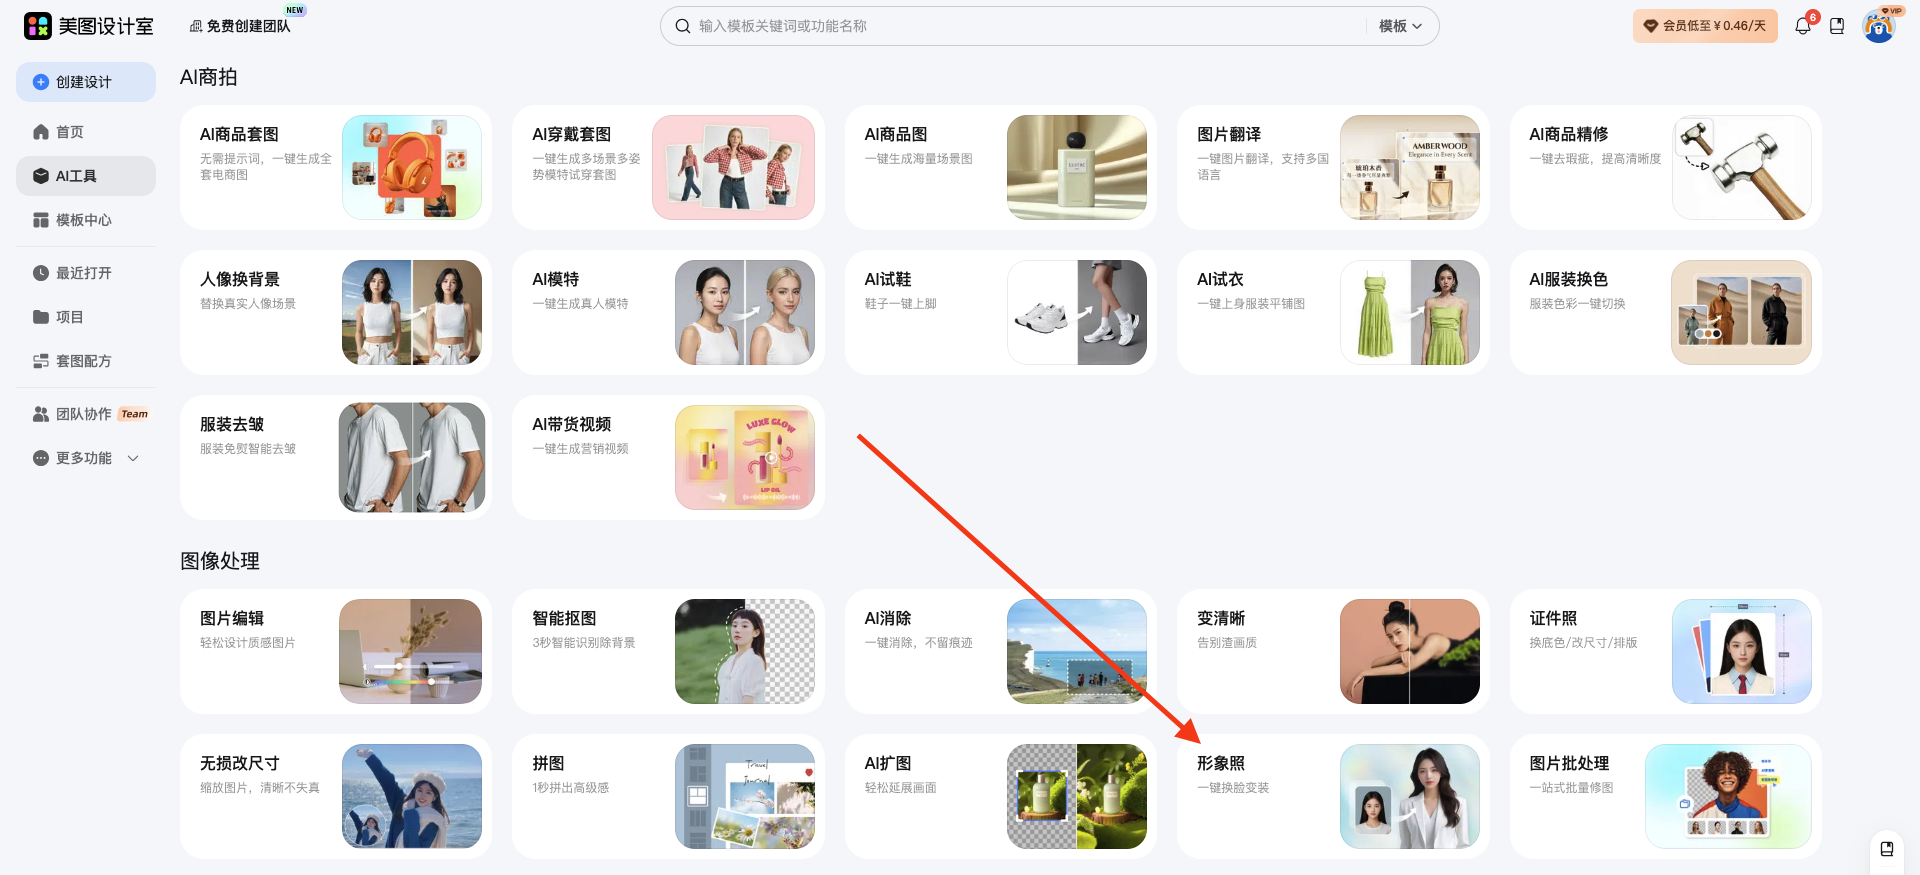
Task: Open the AI服装换色 tool card
Action: tap(1666, 312)
